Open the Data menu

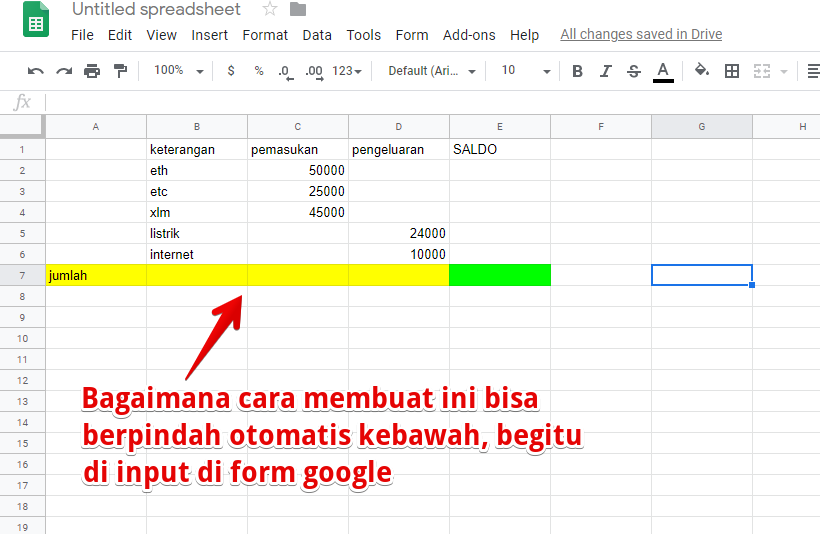click(x=317, y=35)
